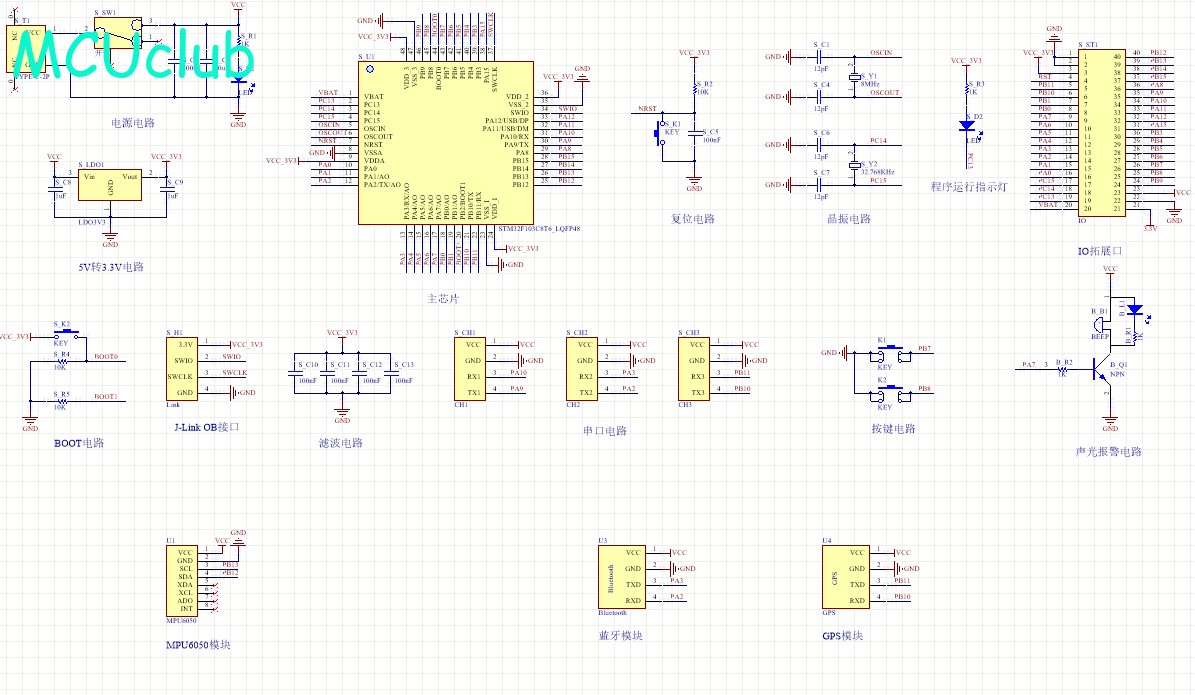The image size is (1195, 695).
Task: Click the PC14 net label in crystal circuit
Action: click(879, 141)
